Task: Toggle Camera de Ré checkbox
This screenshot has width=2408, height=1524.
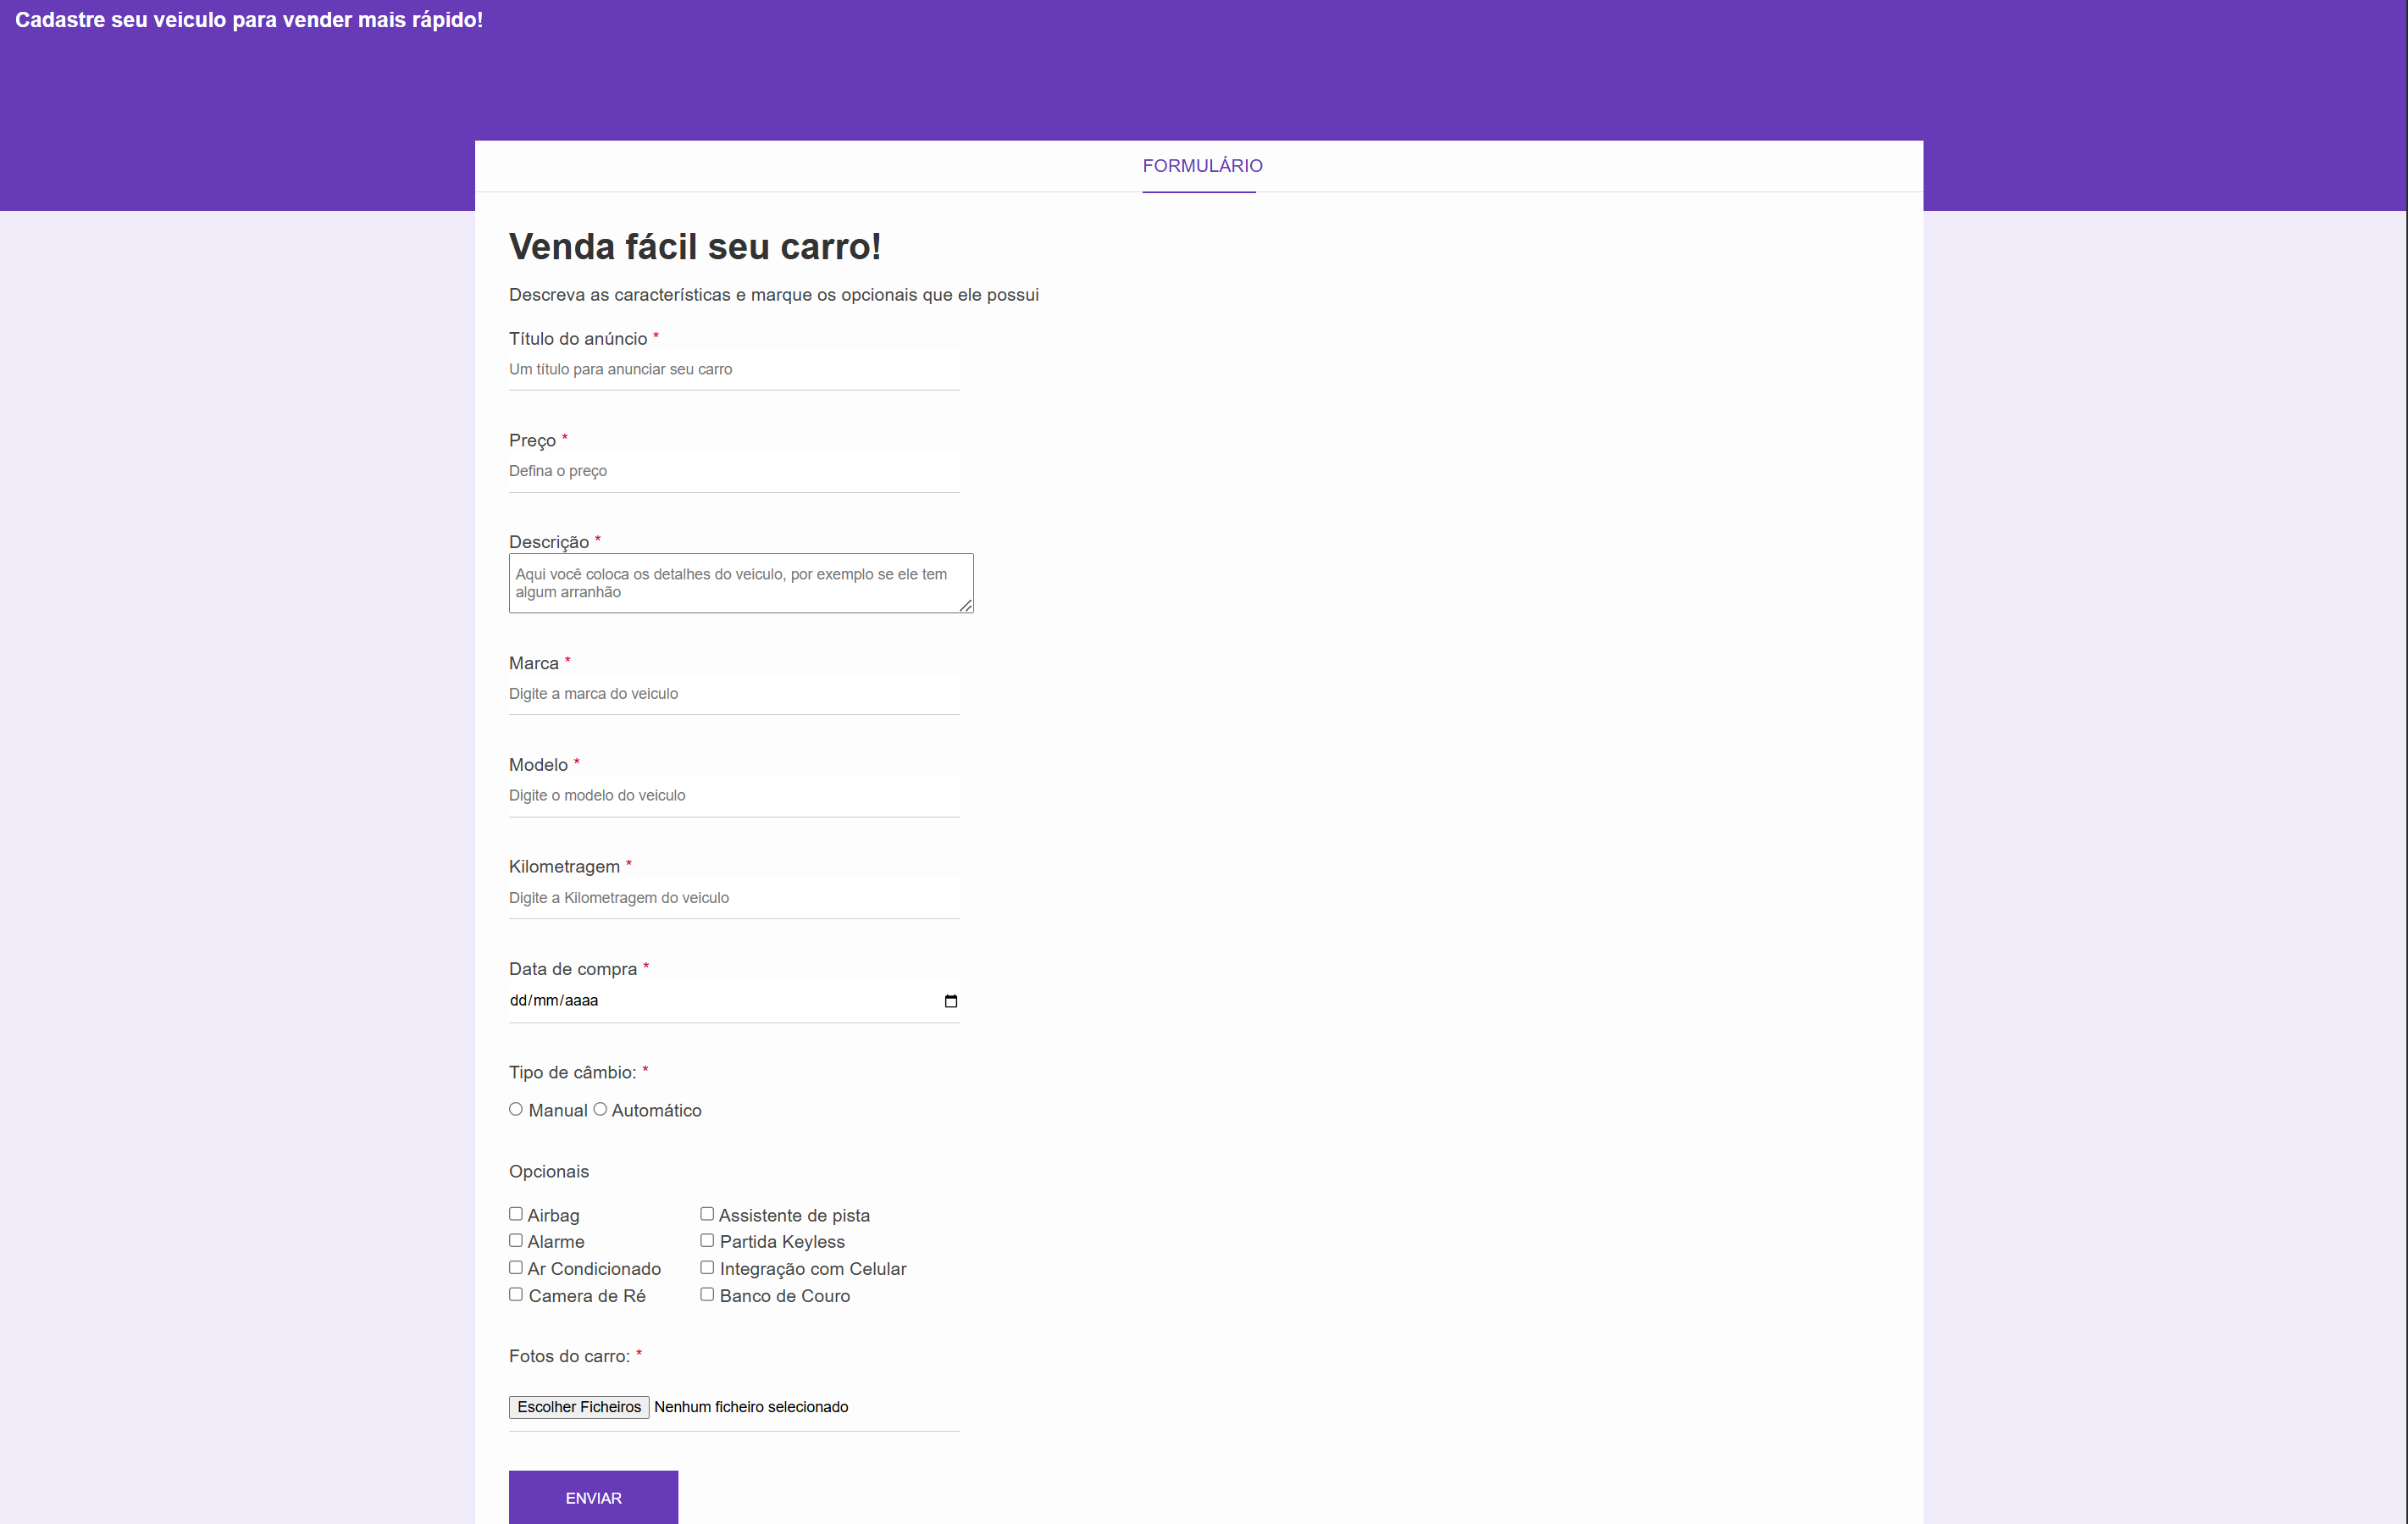Action: click(516, 1294)
